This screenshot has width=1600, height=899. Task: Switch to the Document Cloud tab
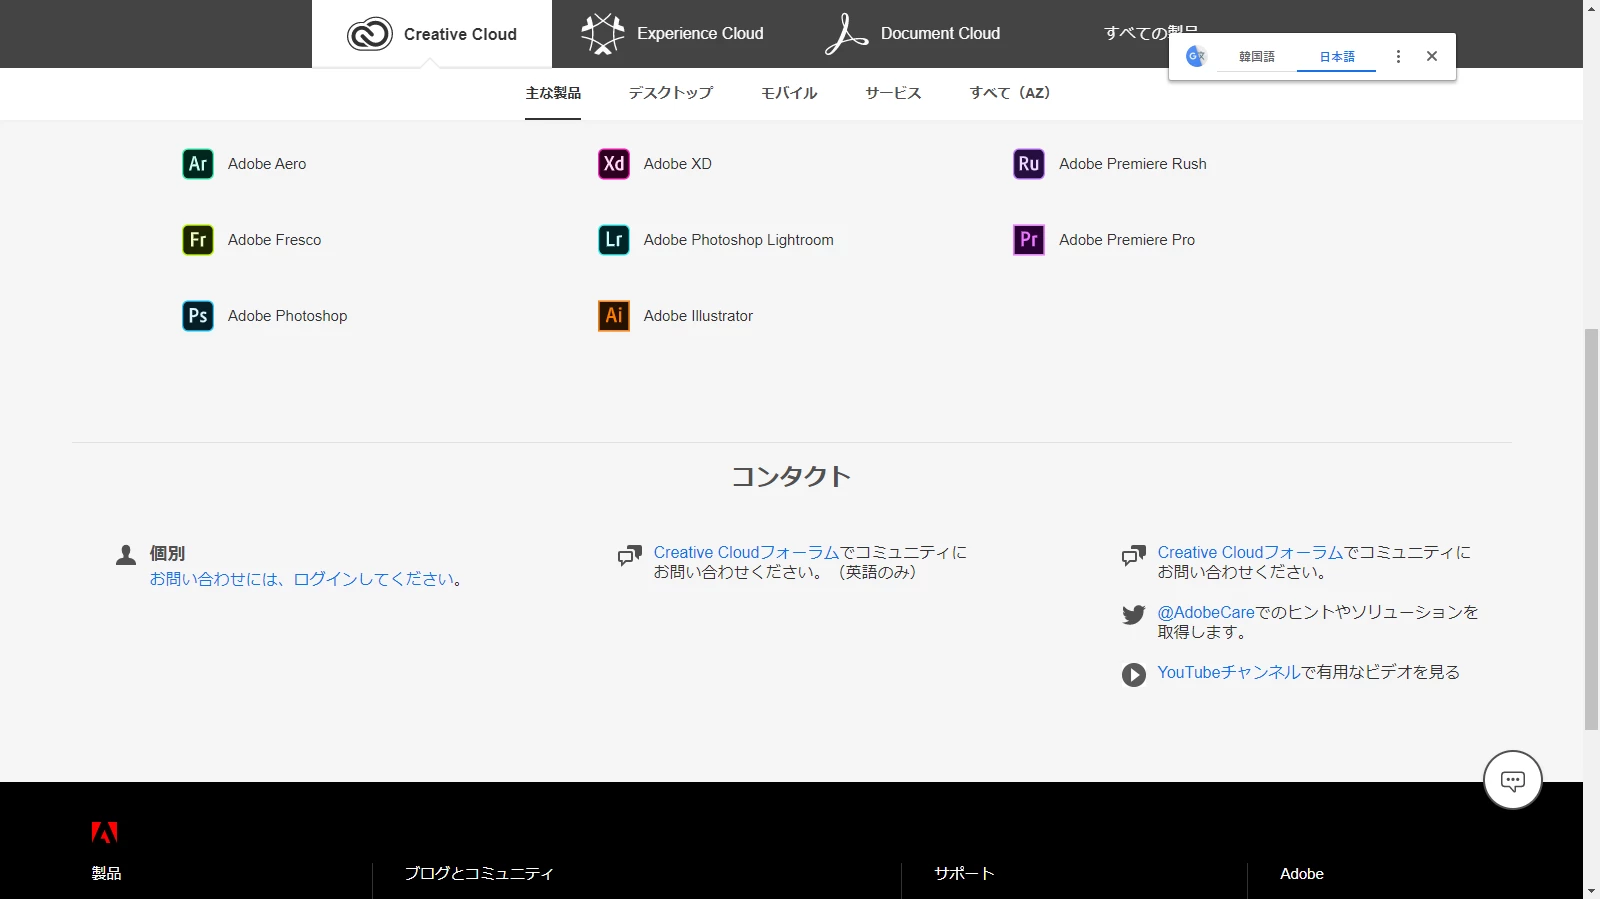pyautogui.click(x=913, y=34)
